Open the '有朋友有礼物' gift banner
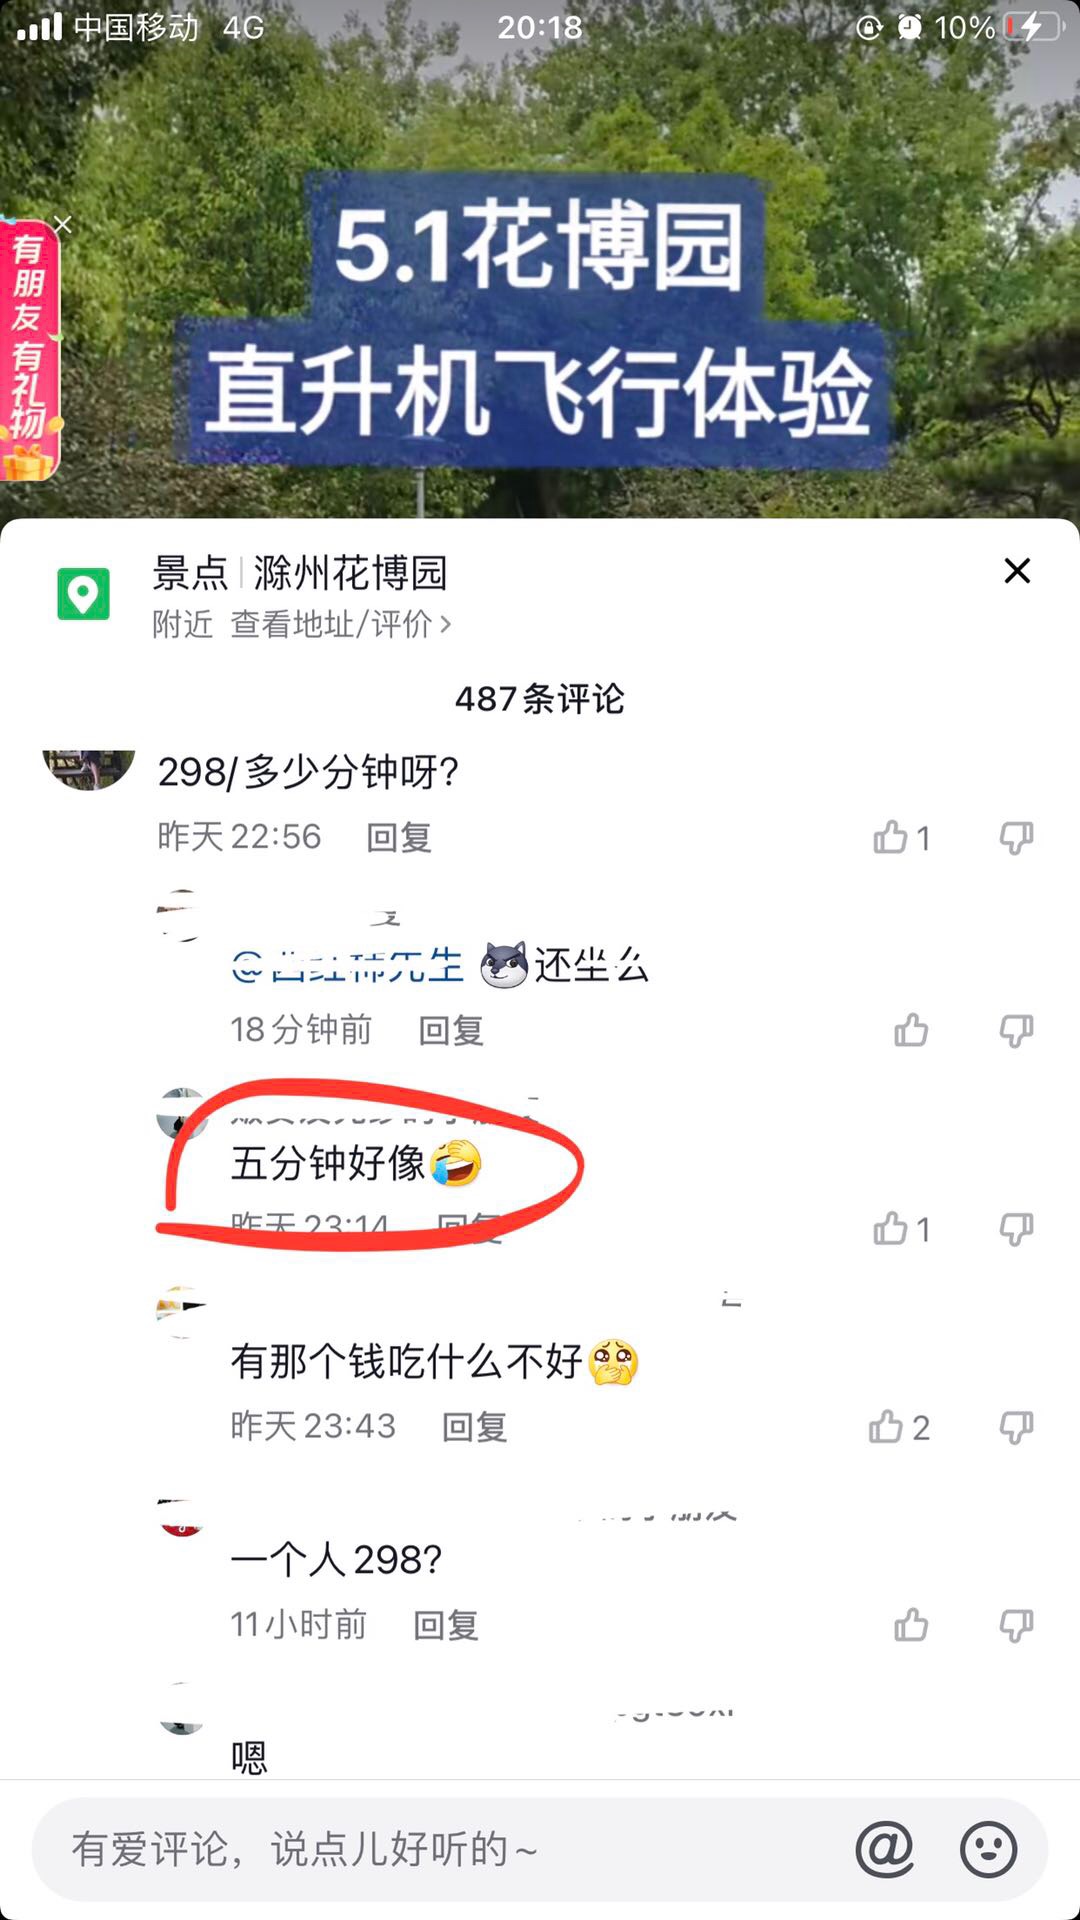This screenshot has width=1080, height=1920. pyautogui.click(x=29, y=350)
